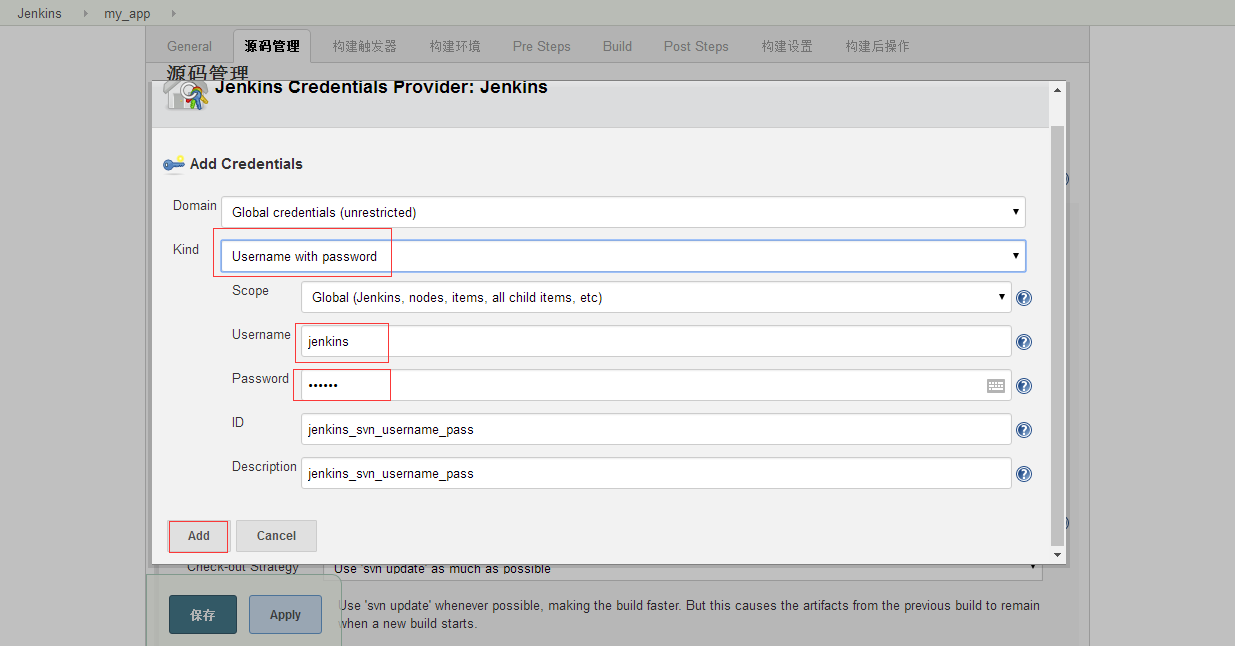Click the Add button to save credentials

199,536
